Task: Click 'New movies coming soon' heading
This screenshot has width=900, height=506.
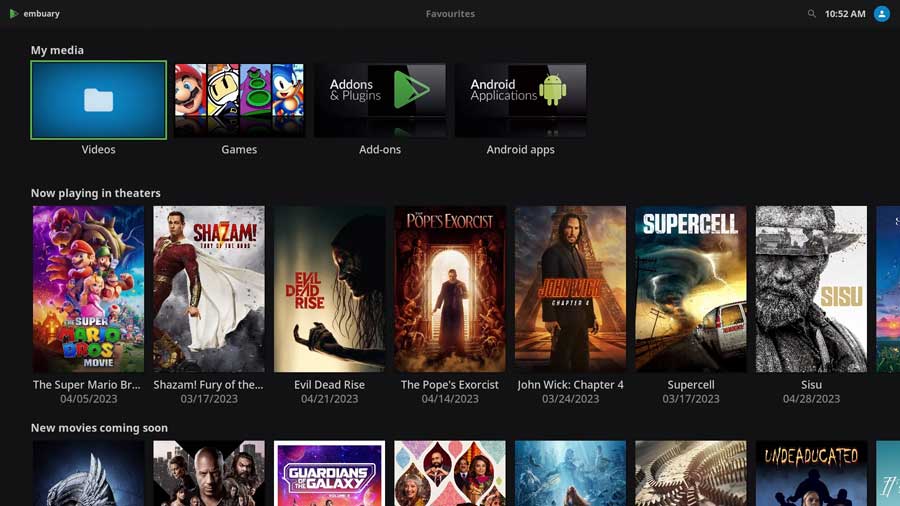Action: 99,427
